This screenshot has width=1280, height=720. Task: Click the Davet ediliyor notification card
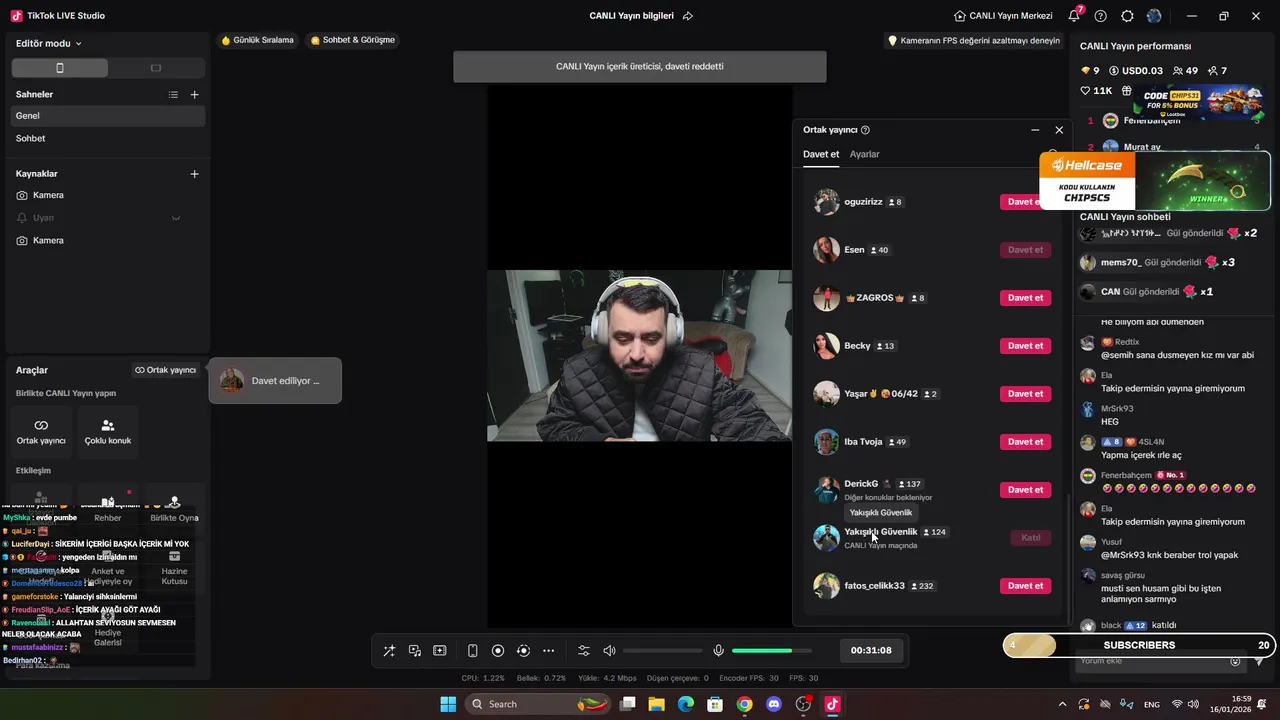(275, 381)
